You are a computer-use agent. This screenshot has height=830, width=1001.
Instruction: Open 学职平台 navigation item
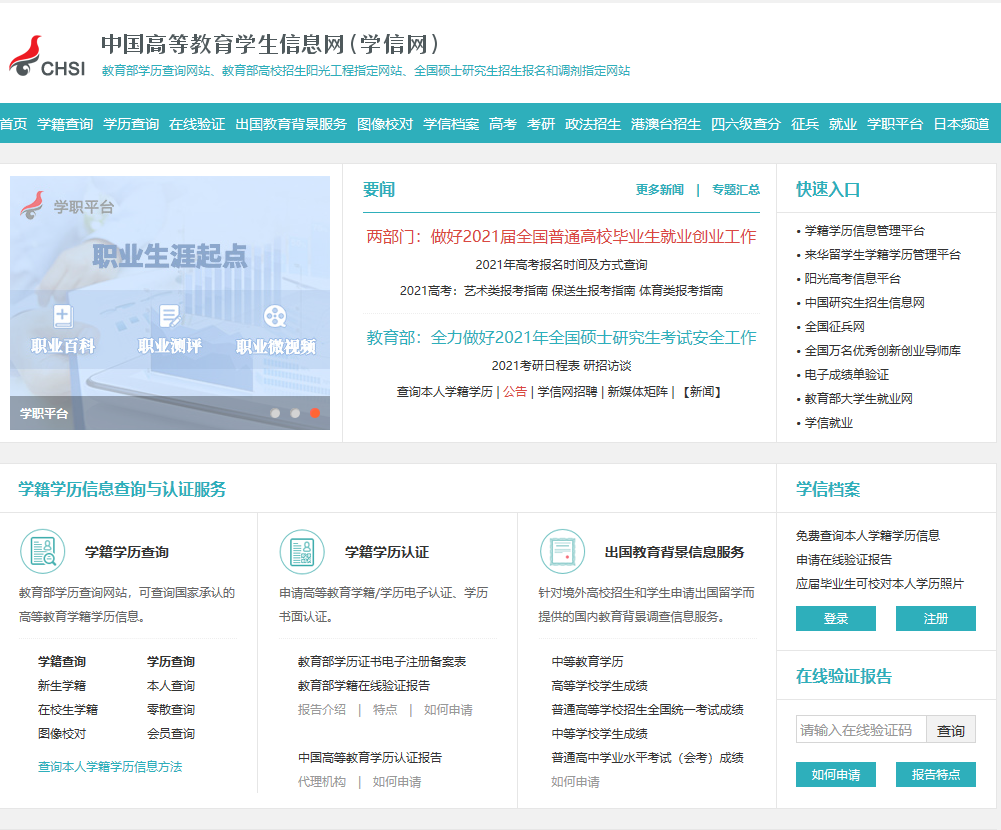895,124
